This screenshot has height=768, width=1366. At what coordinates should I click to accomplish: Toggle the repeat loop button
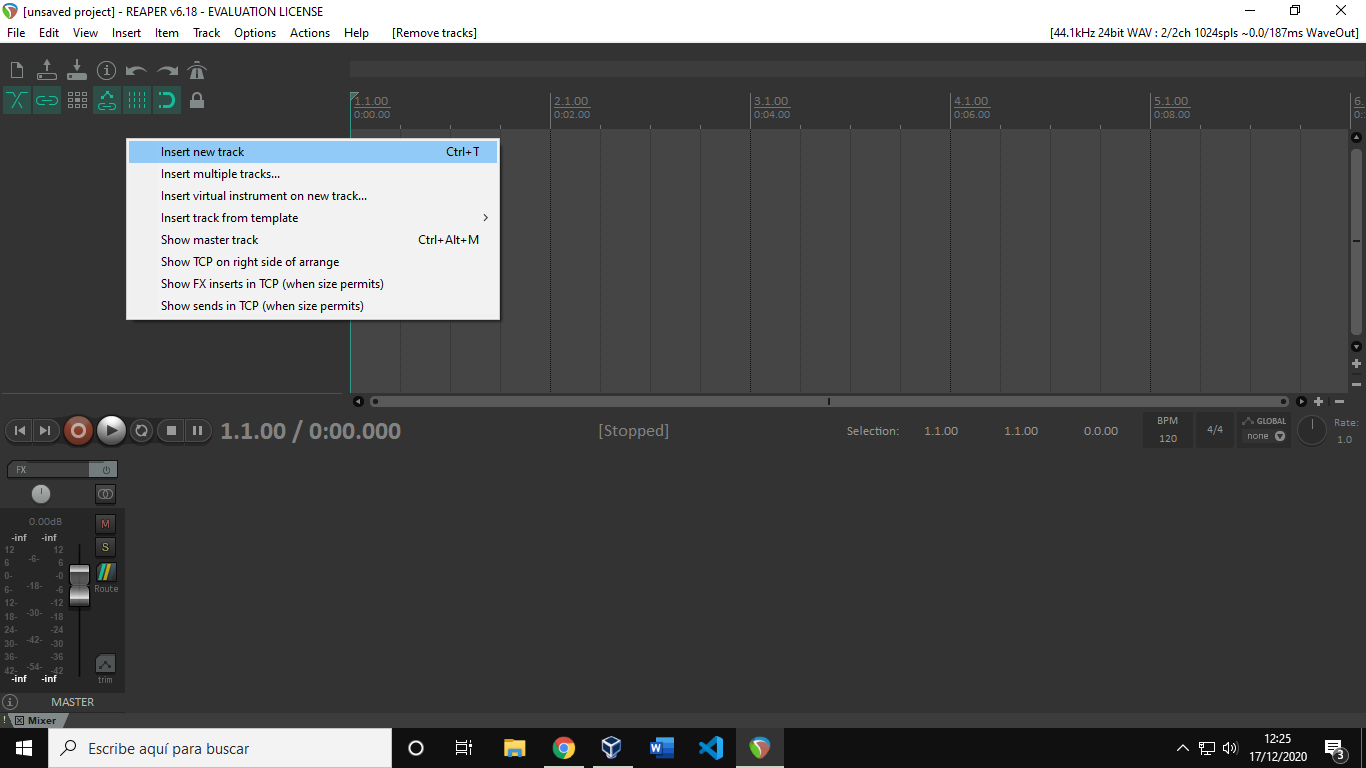pyautogui.click(x=142, y=431)
